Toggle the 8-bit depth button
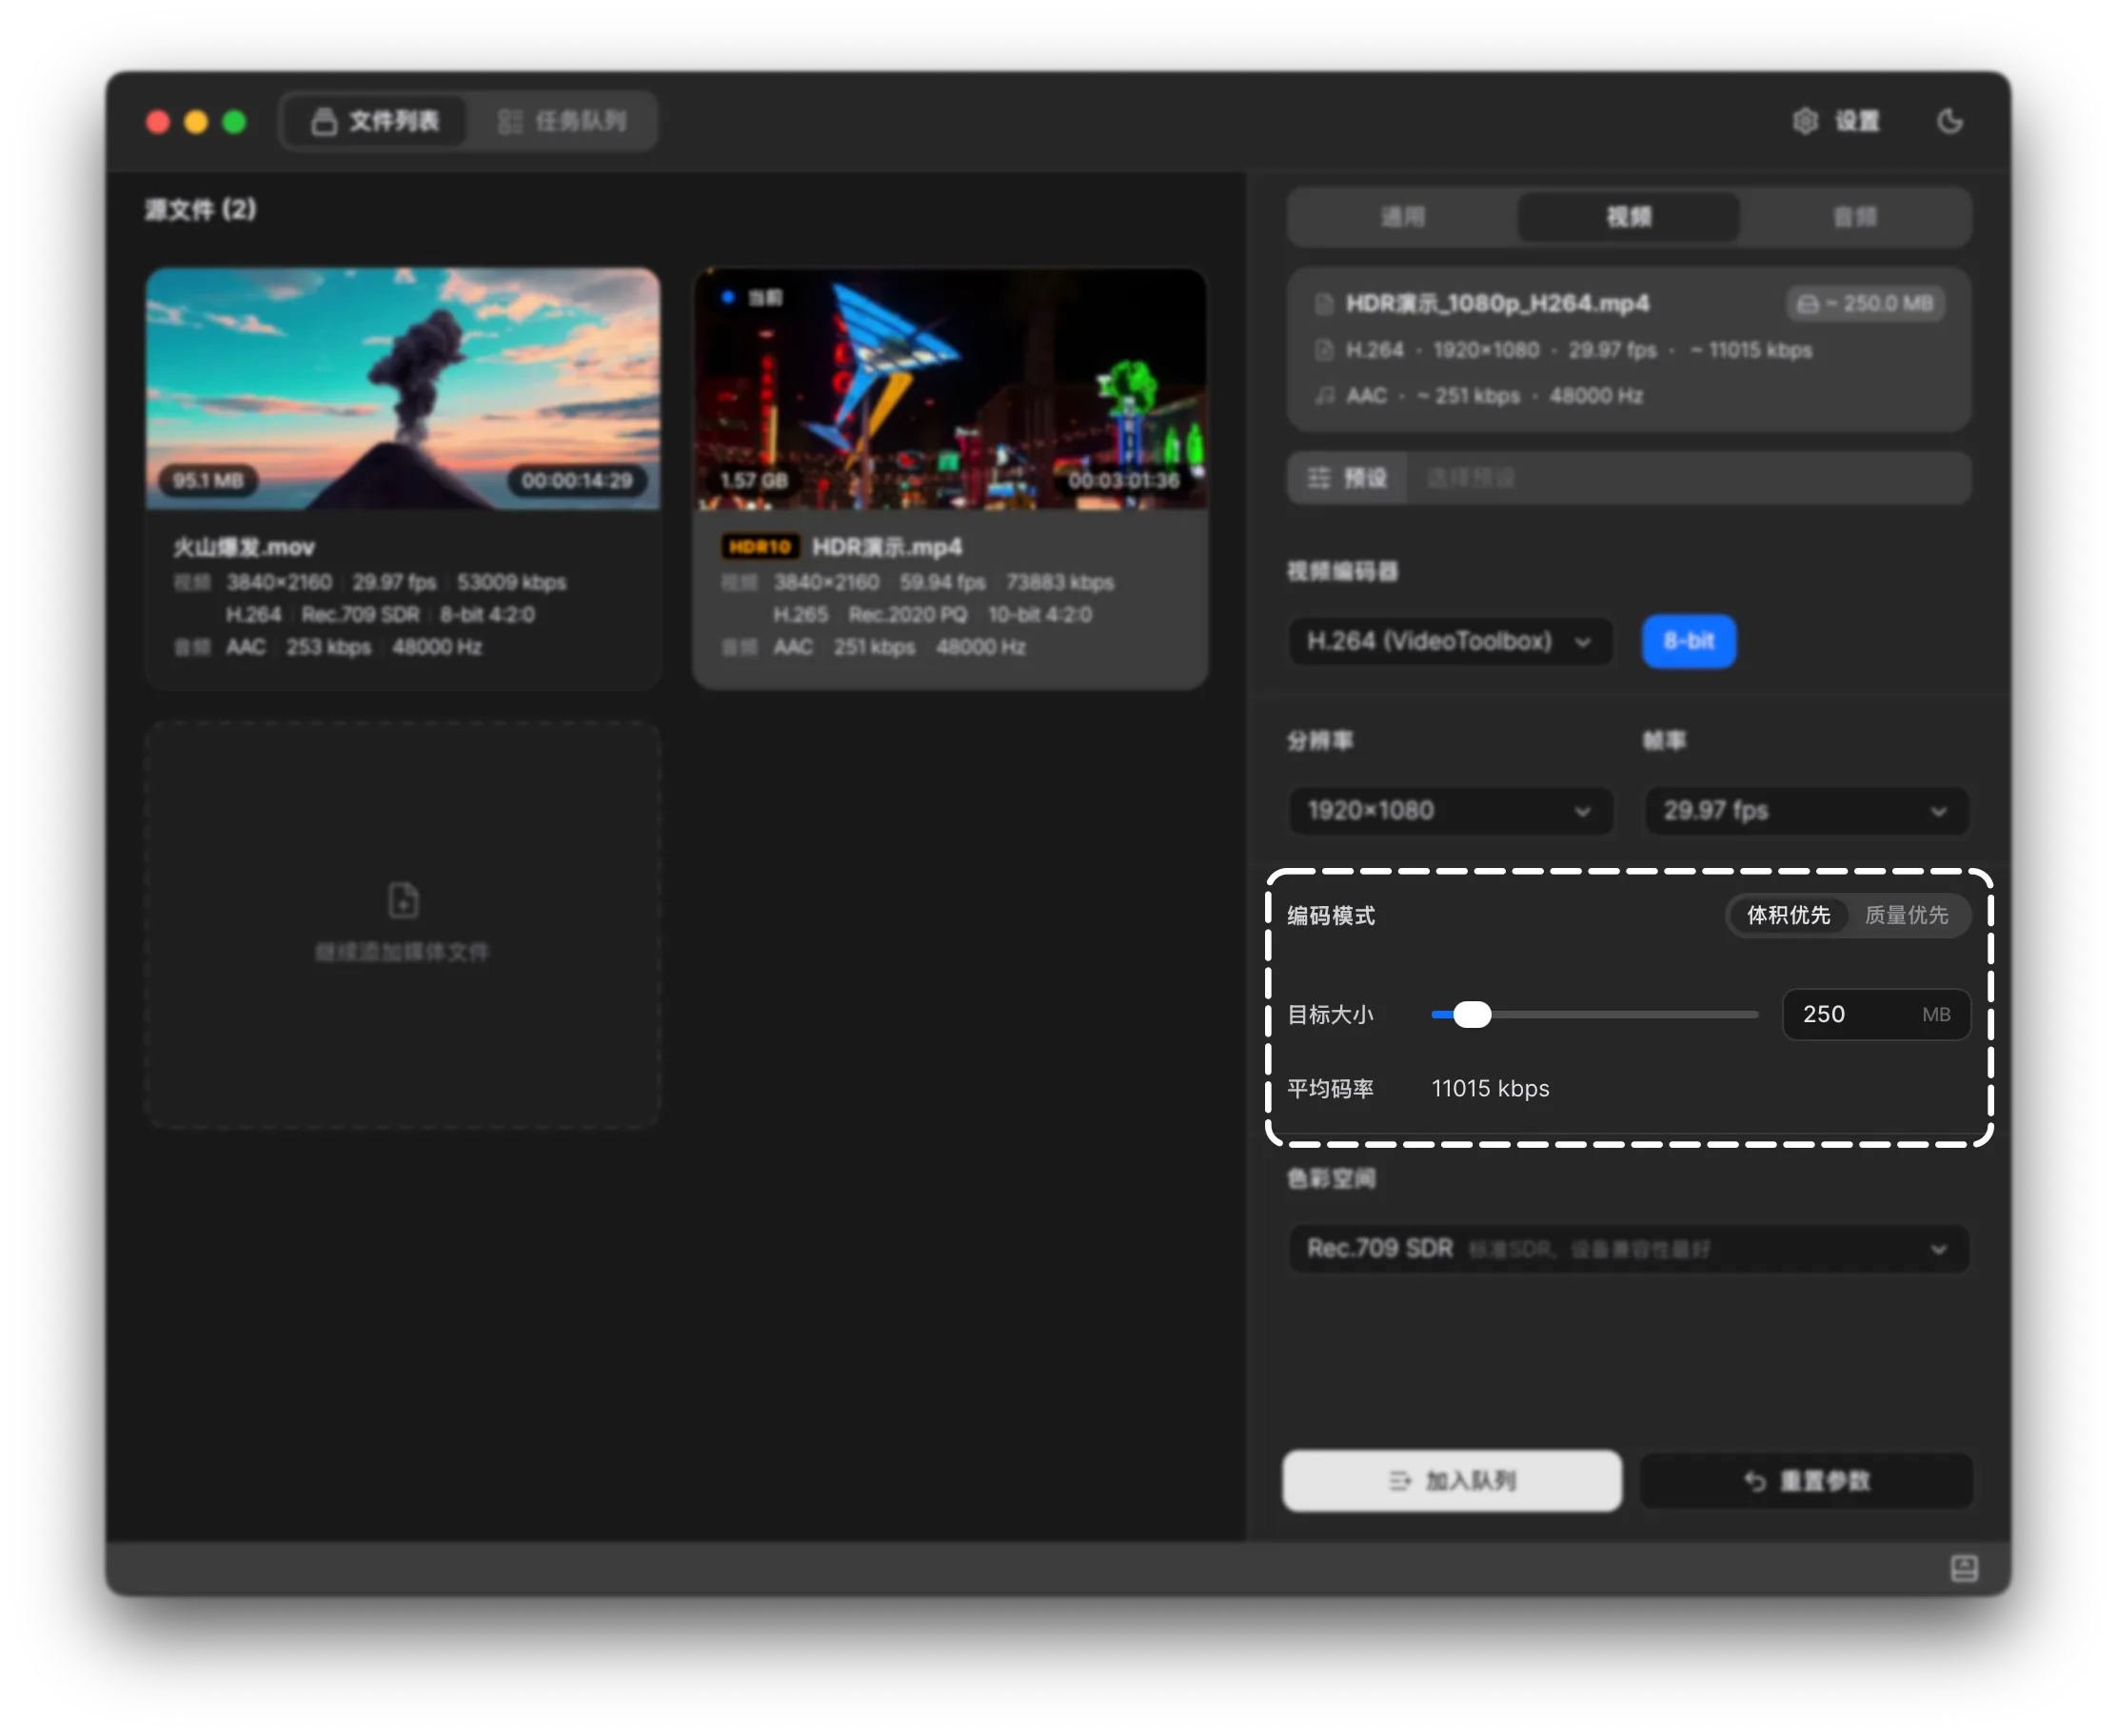This screenshot has width=2117, height=1736. (x=1688, y=641)
